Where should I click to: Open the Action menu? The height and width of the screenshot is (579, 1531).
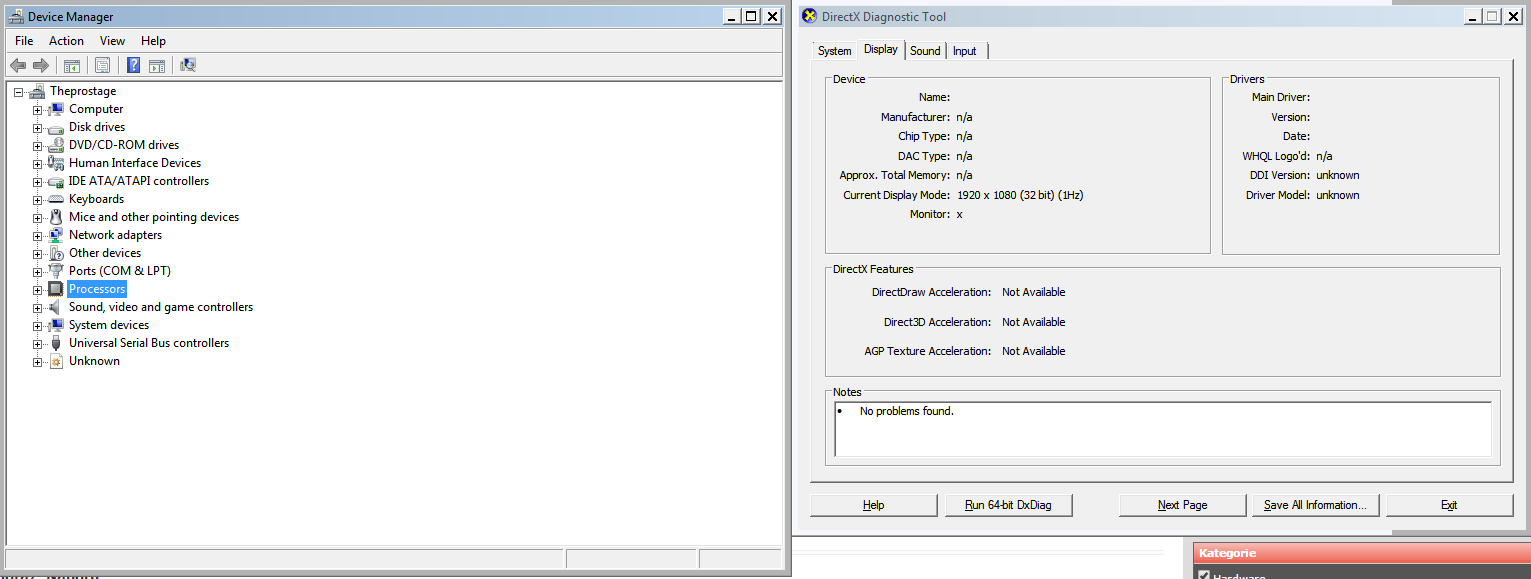(x=66, y=41)
